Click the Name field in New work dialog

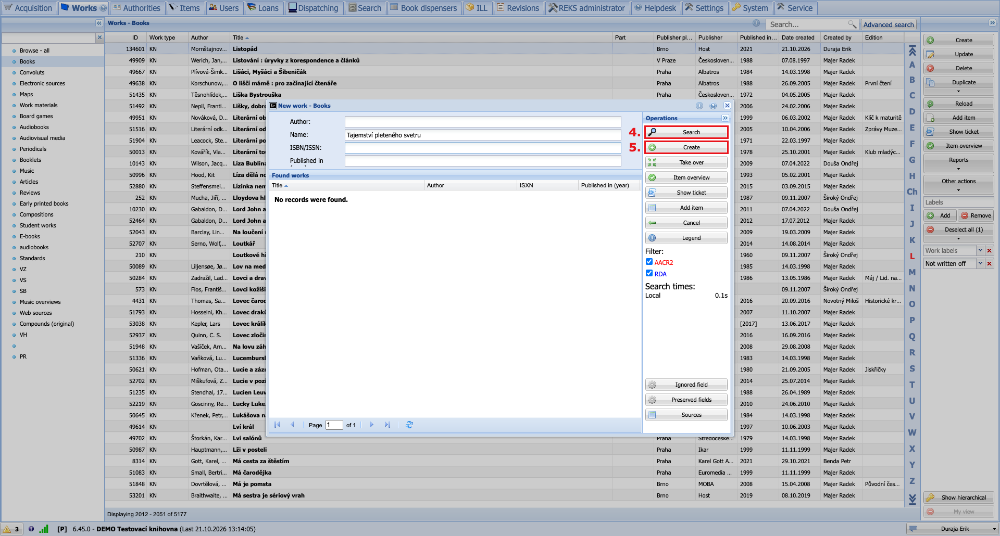(483, 135)
